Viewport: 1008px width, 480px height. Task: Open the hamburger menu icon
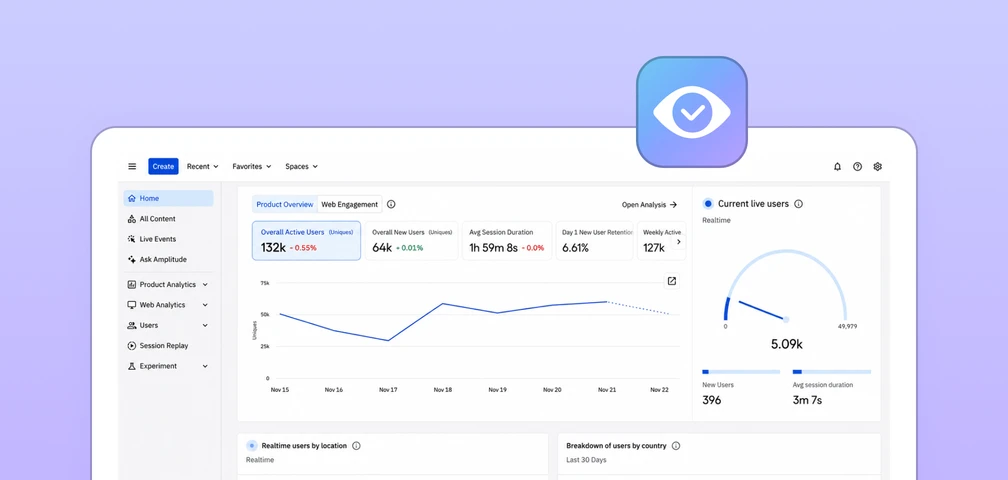pyautogui.click(x=132, y=166)
